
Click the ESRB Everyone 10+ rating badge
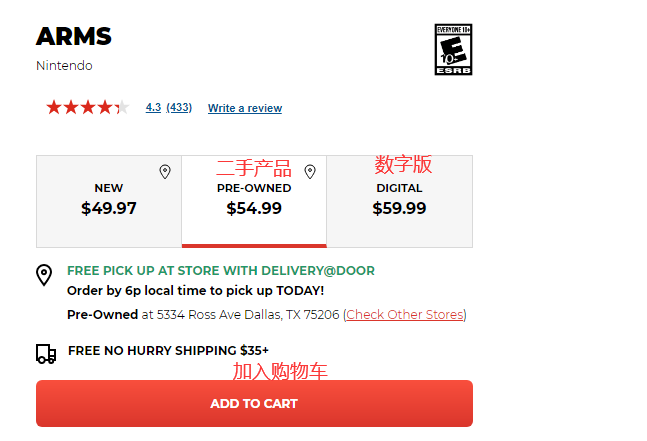coord(453,50)
